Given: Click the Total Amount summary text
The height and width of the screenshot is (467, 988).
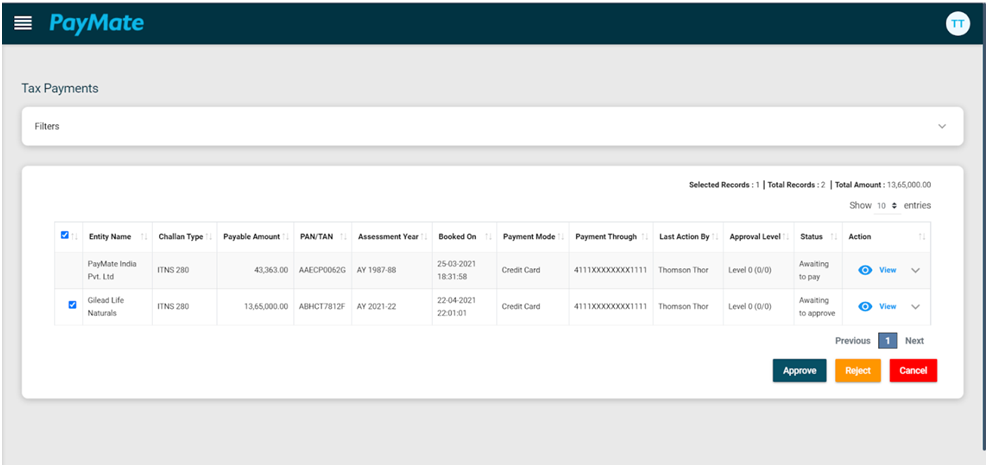Looking at the screenshot, I should 883,185.
